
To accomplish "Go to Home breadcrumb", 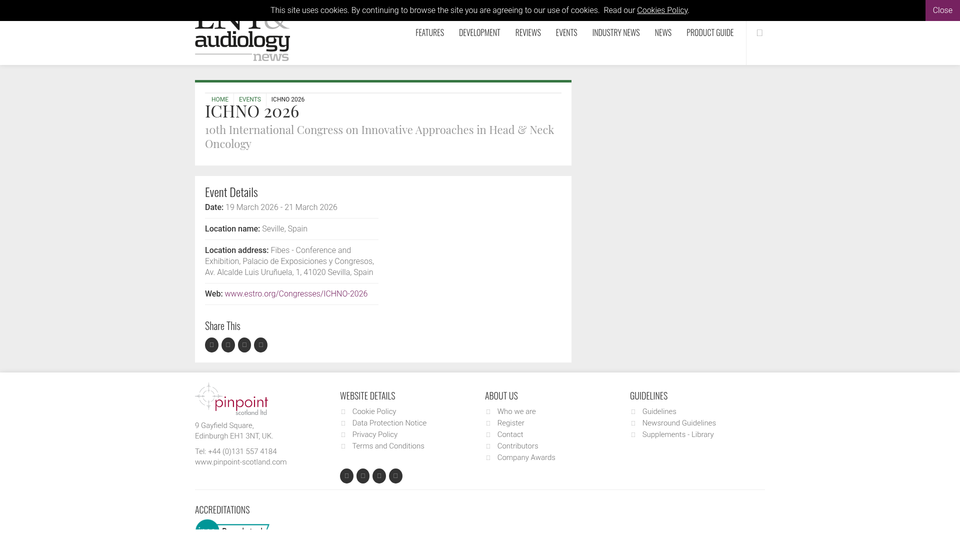I will (x=220, y=99).
